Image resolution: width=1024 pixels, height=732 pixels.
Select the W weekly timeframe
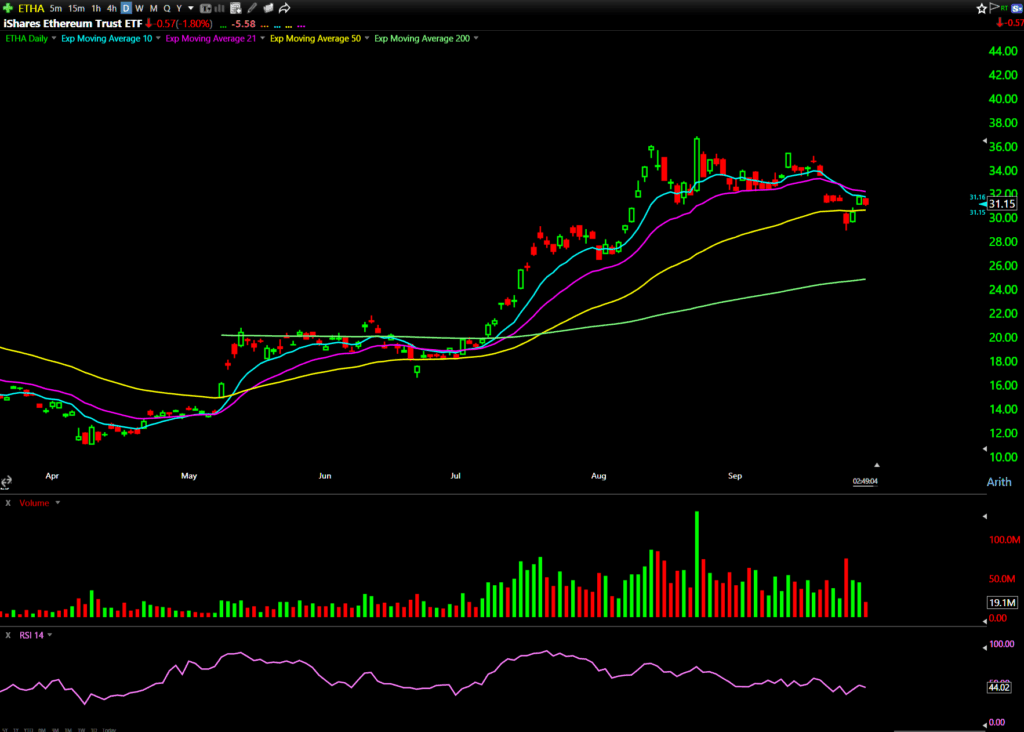pyautogui.click(x=139, y=8)
